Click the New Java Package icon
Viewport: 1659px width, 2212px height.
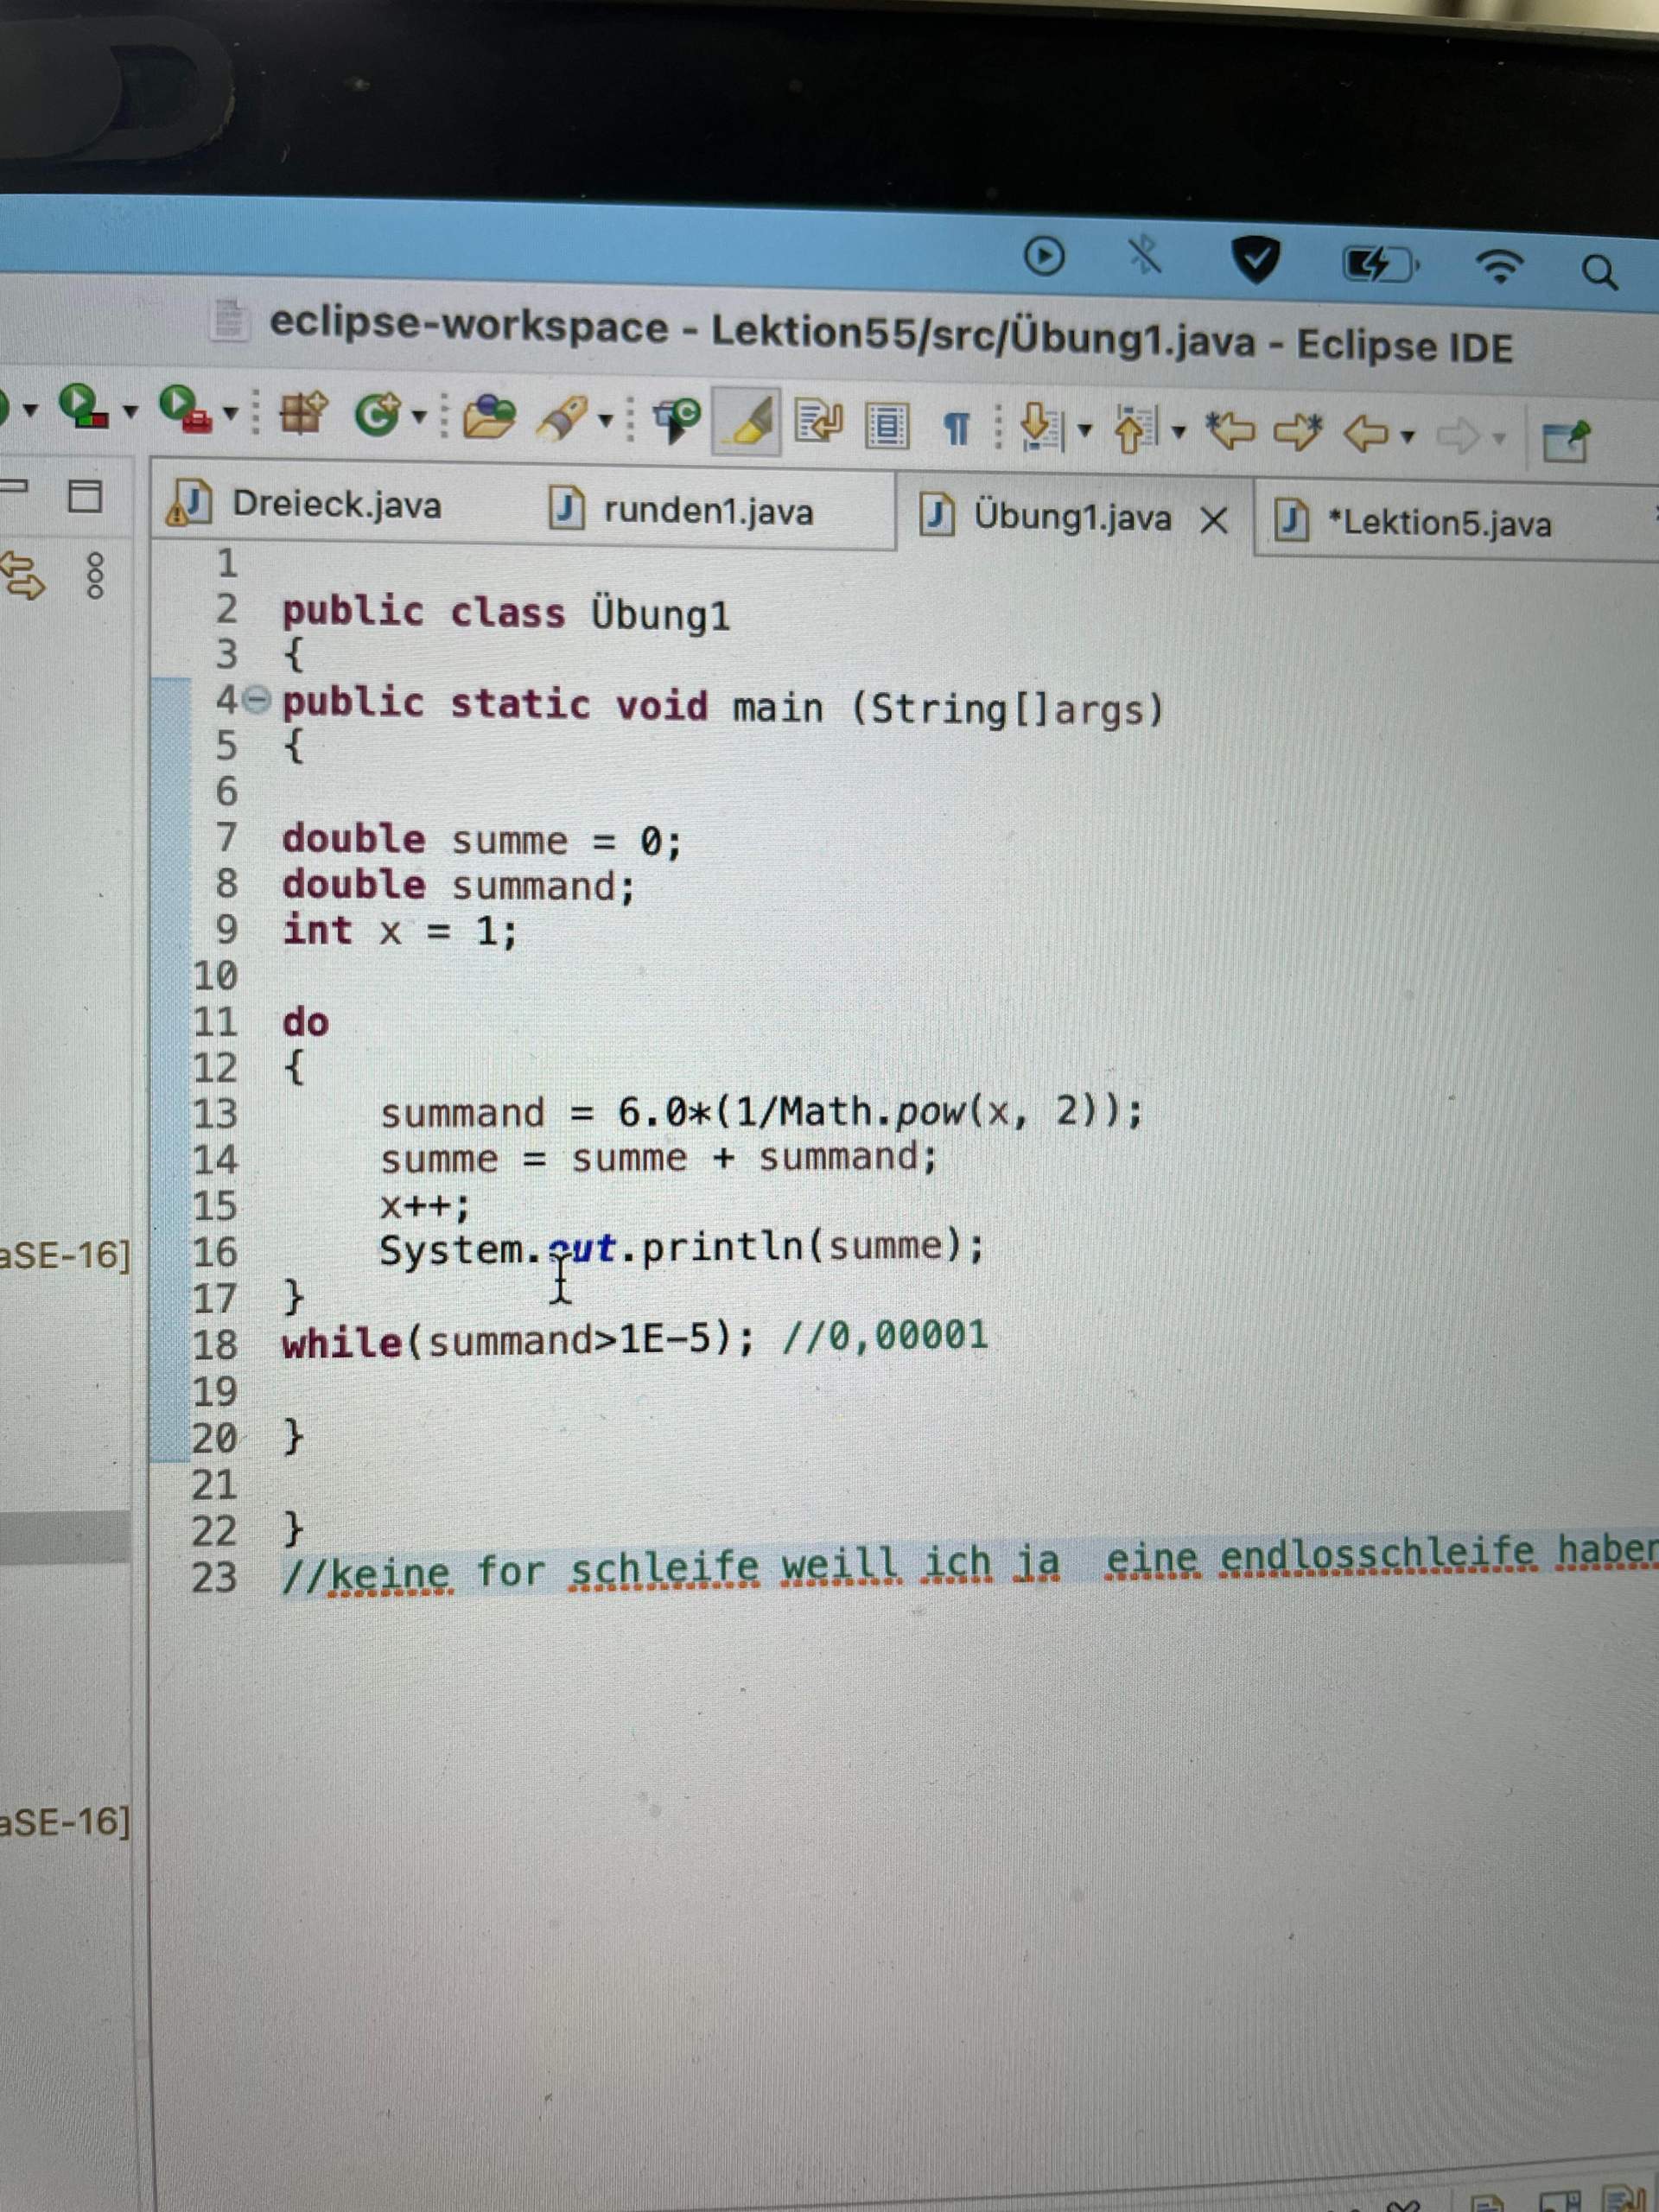coord(302,412)
